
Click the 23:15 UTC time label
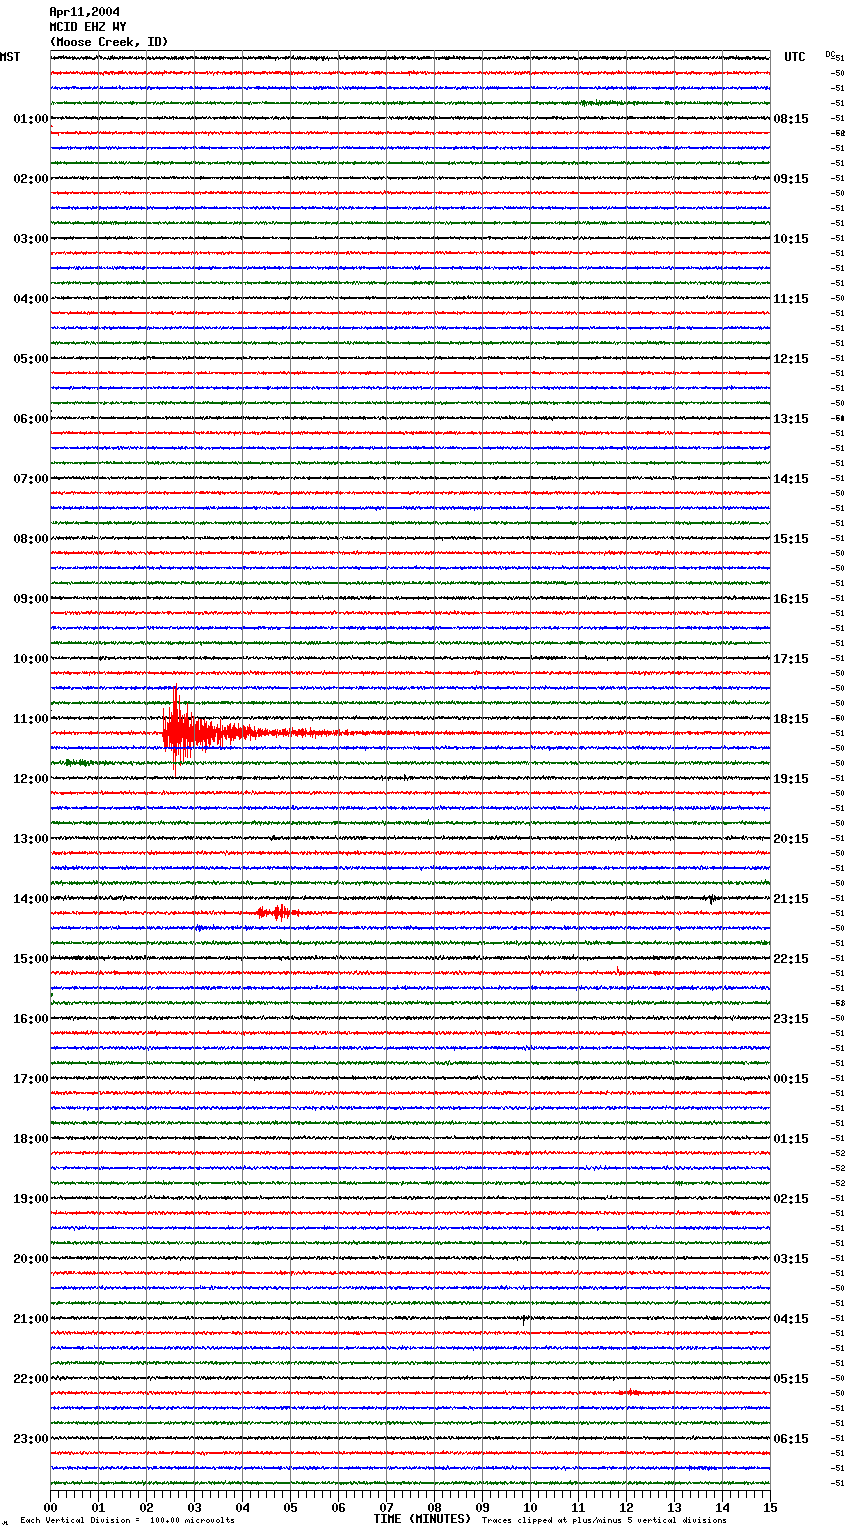click(791, 1019)
